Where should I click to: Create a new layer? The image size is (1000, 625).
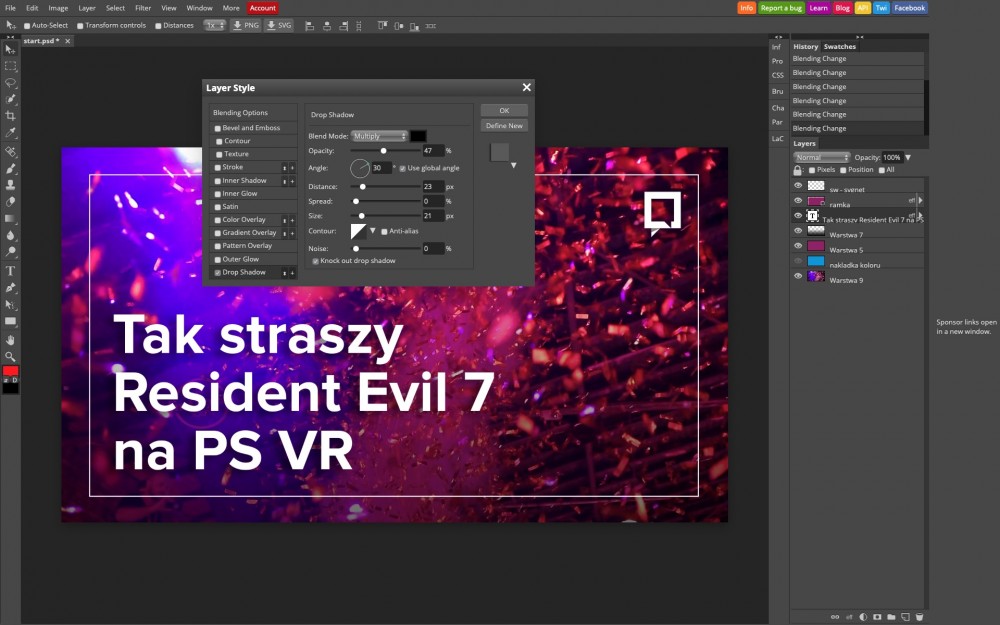[x=905, y=617]
